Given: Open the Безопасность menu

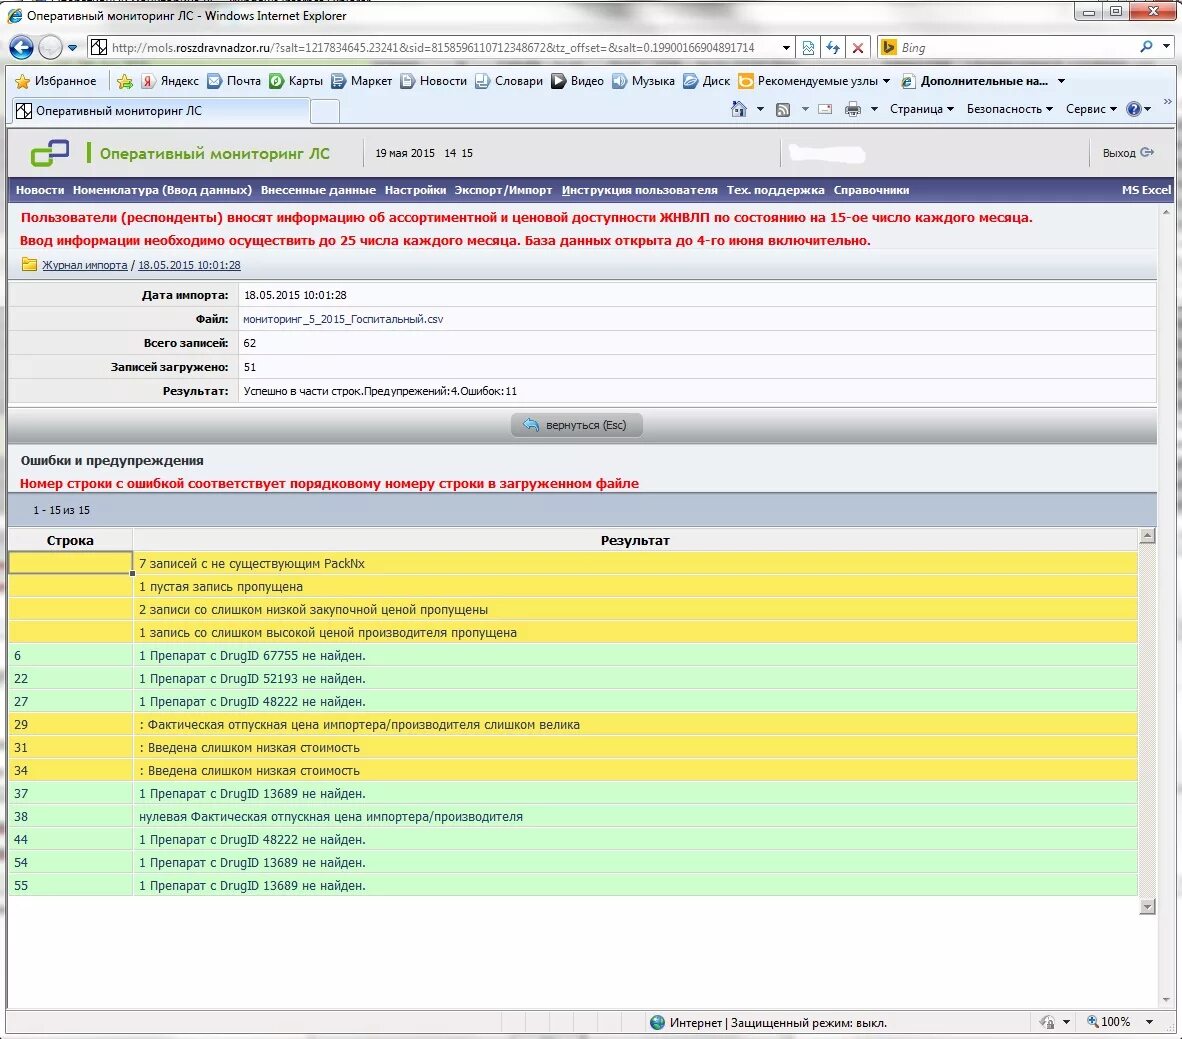Looking at the screenshot, I should [1009, 109].
